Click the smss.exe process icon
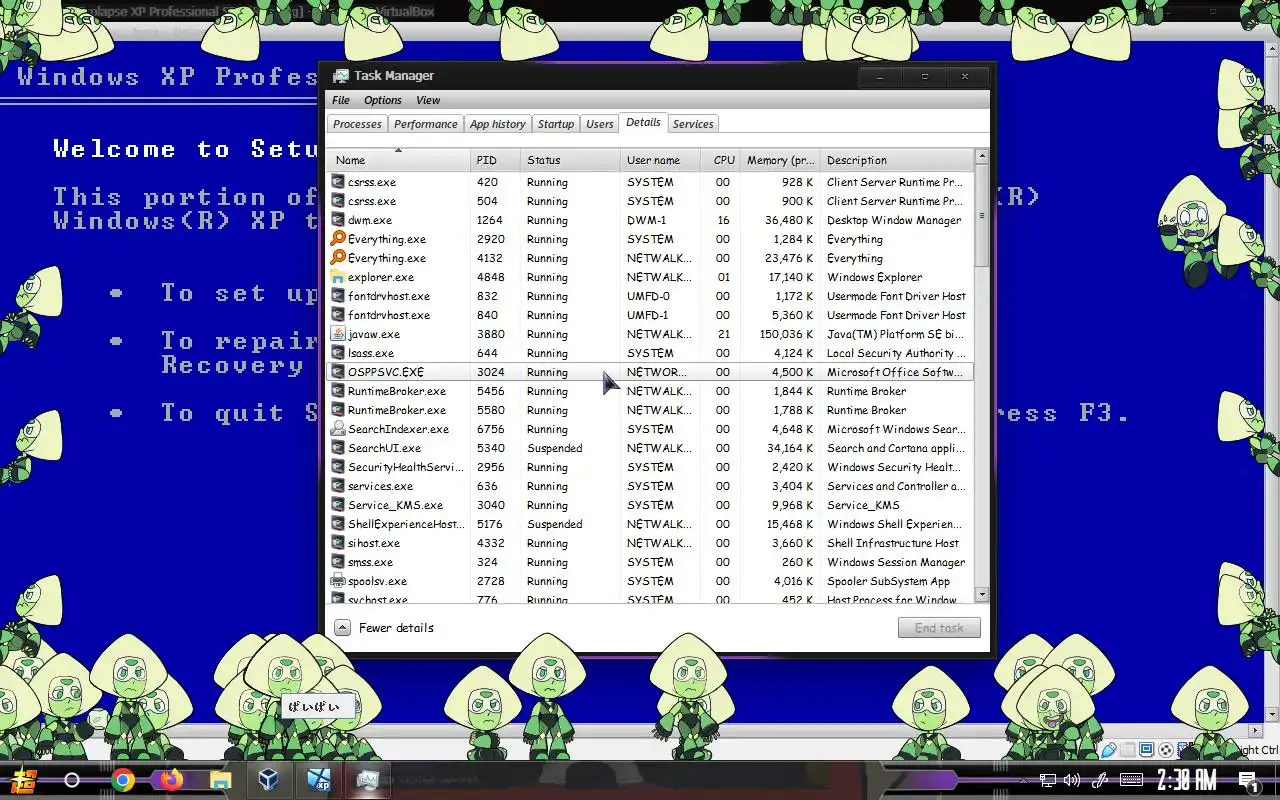The image size is (1280, 800). click(x=338, y=562)
